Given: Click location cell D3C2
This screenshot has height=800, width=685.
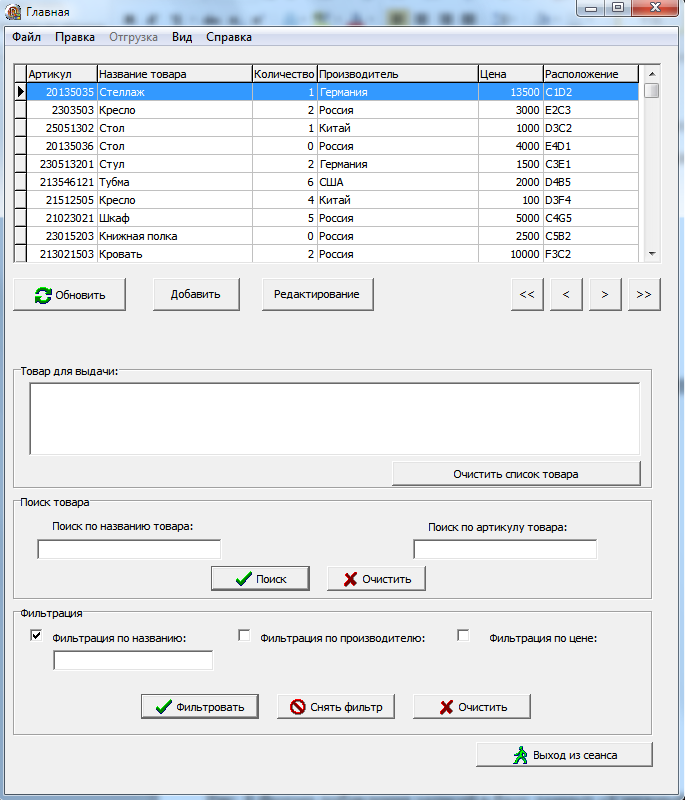Looking at the screenshot, I should [x=591, y=128].
